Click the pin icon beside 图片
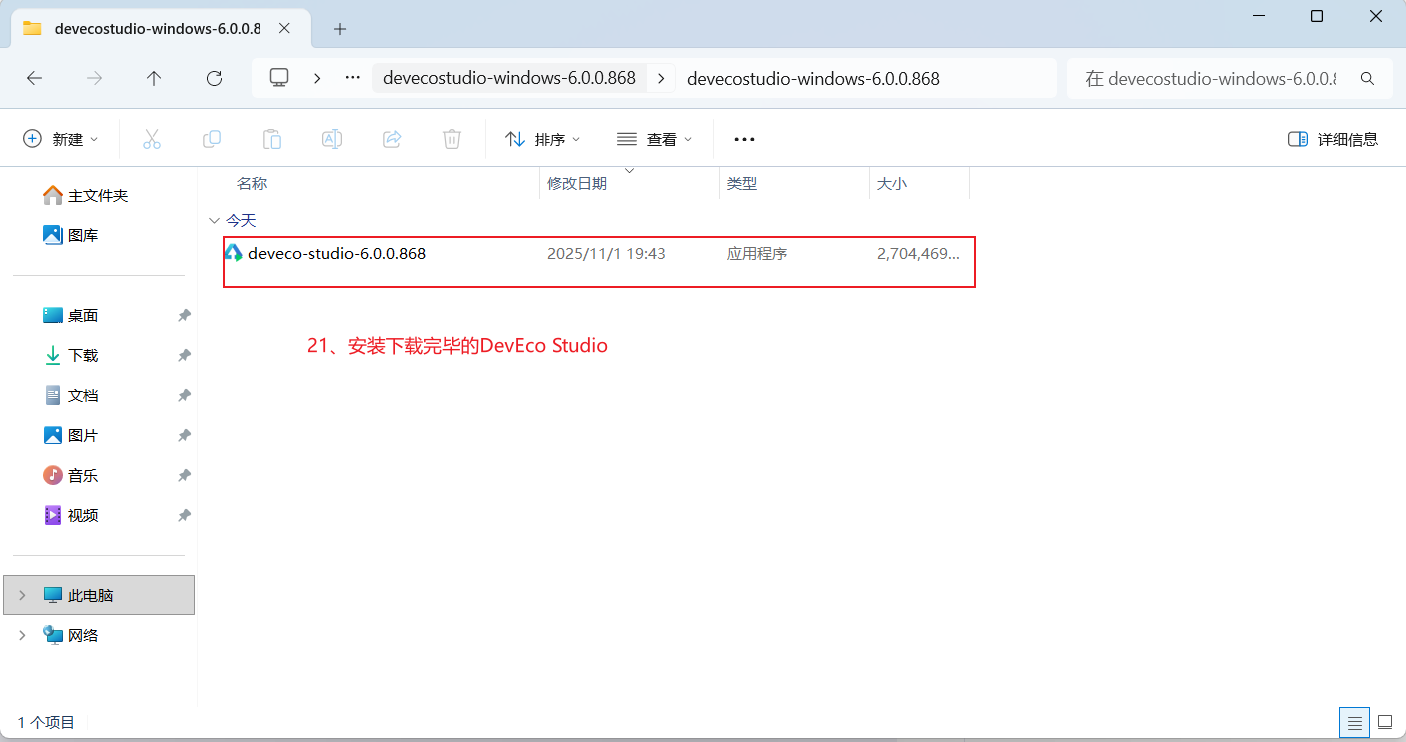Viewport: 1406px width, 742px height. coord(184,435)
